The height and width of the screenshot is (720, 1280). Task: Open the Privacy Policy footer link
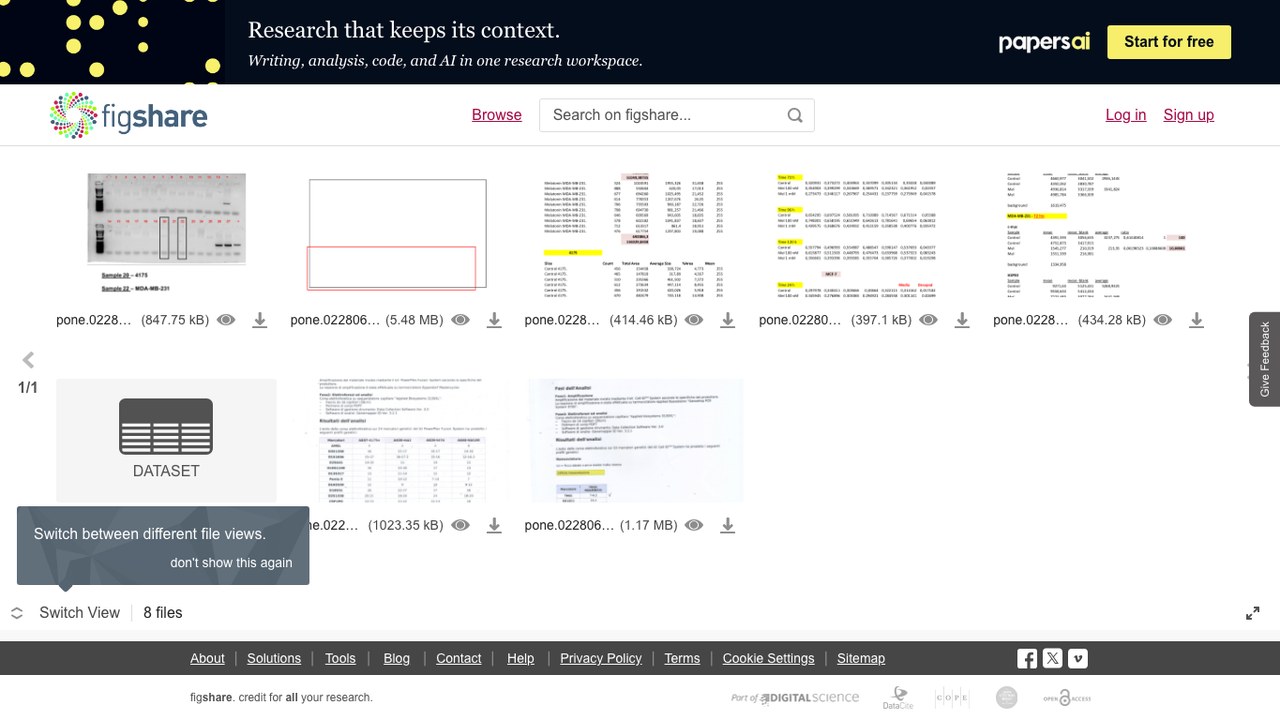click(x=601, y=658)
